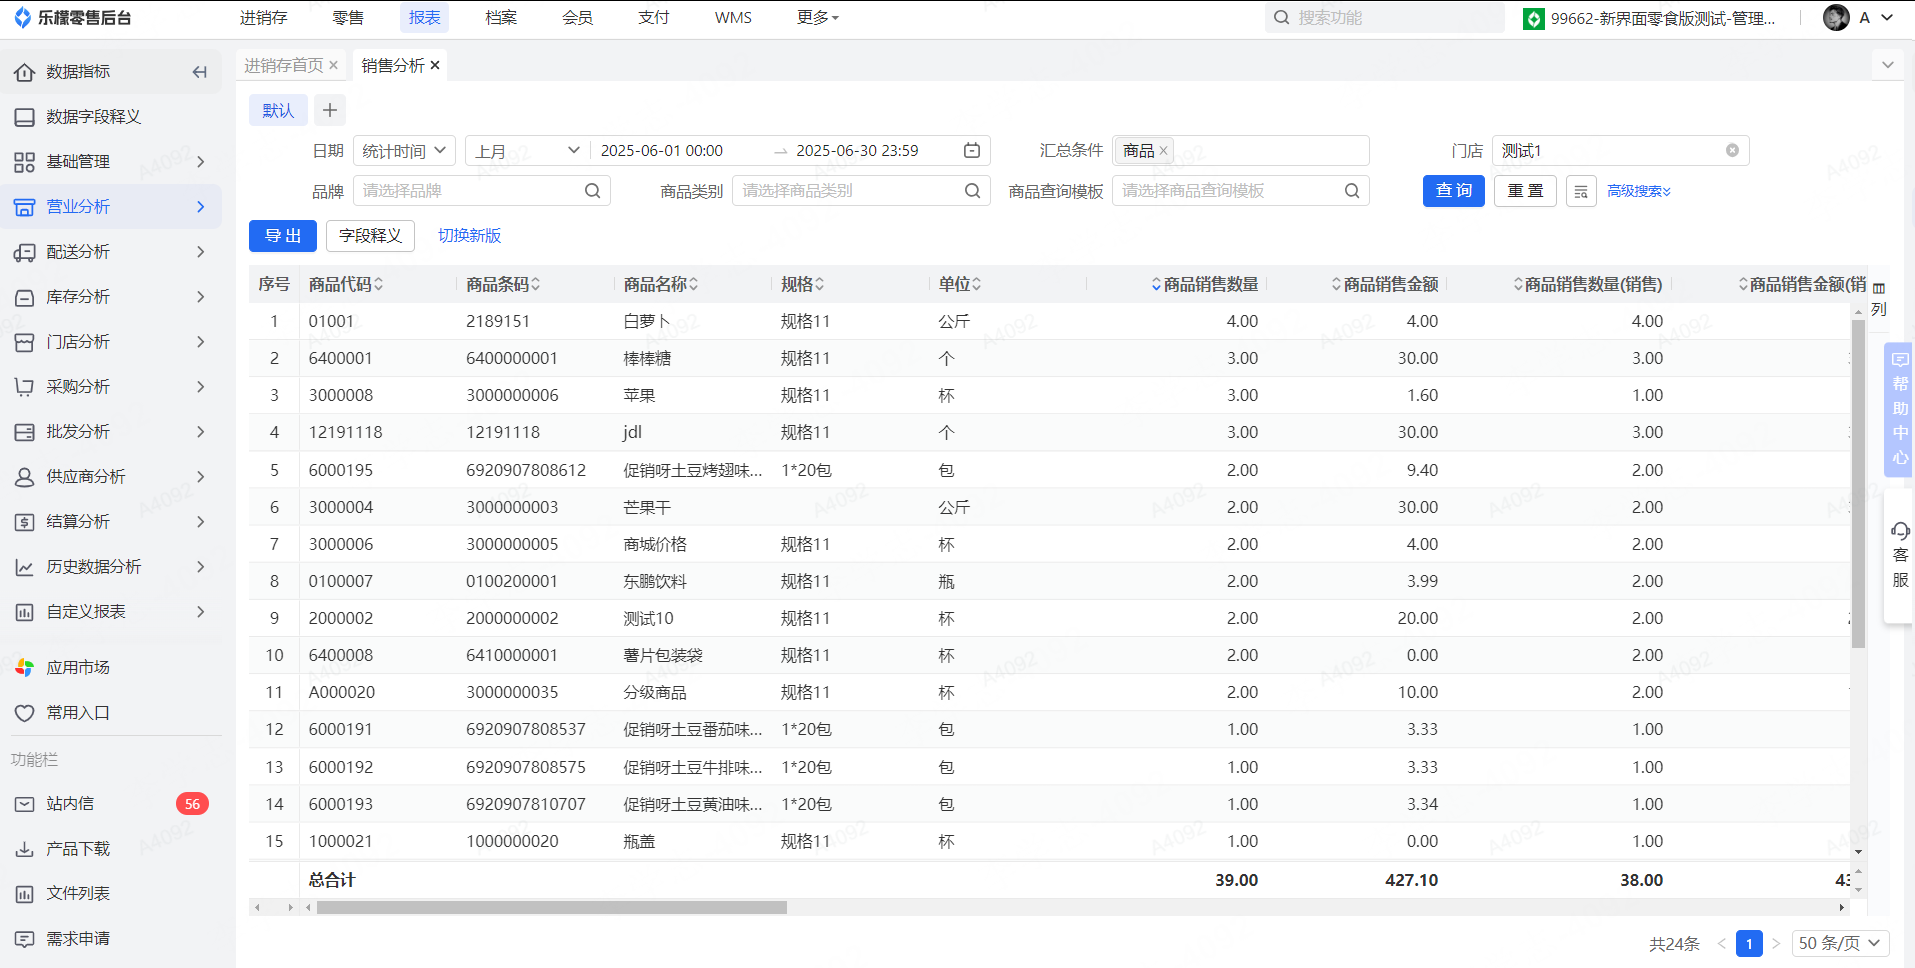The width and height of the screenshot is (1915, 968).
Task: Switch to 进销存 top menu
Action: (264, 18)
